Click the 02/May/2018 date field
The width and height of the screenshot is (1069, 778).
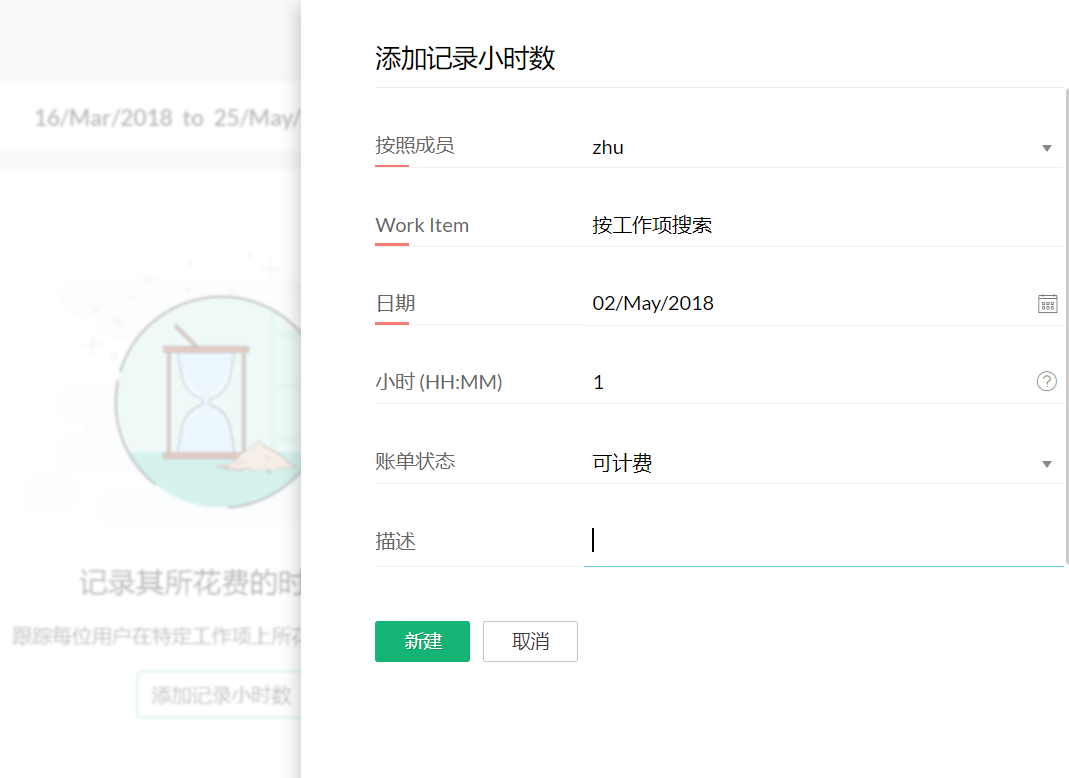click(800, 303)
